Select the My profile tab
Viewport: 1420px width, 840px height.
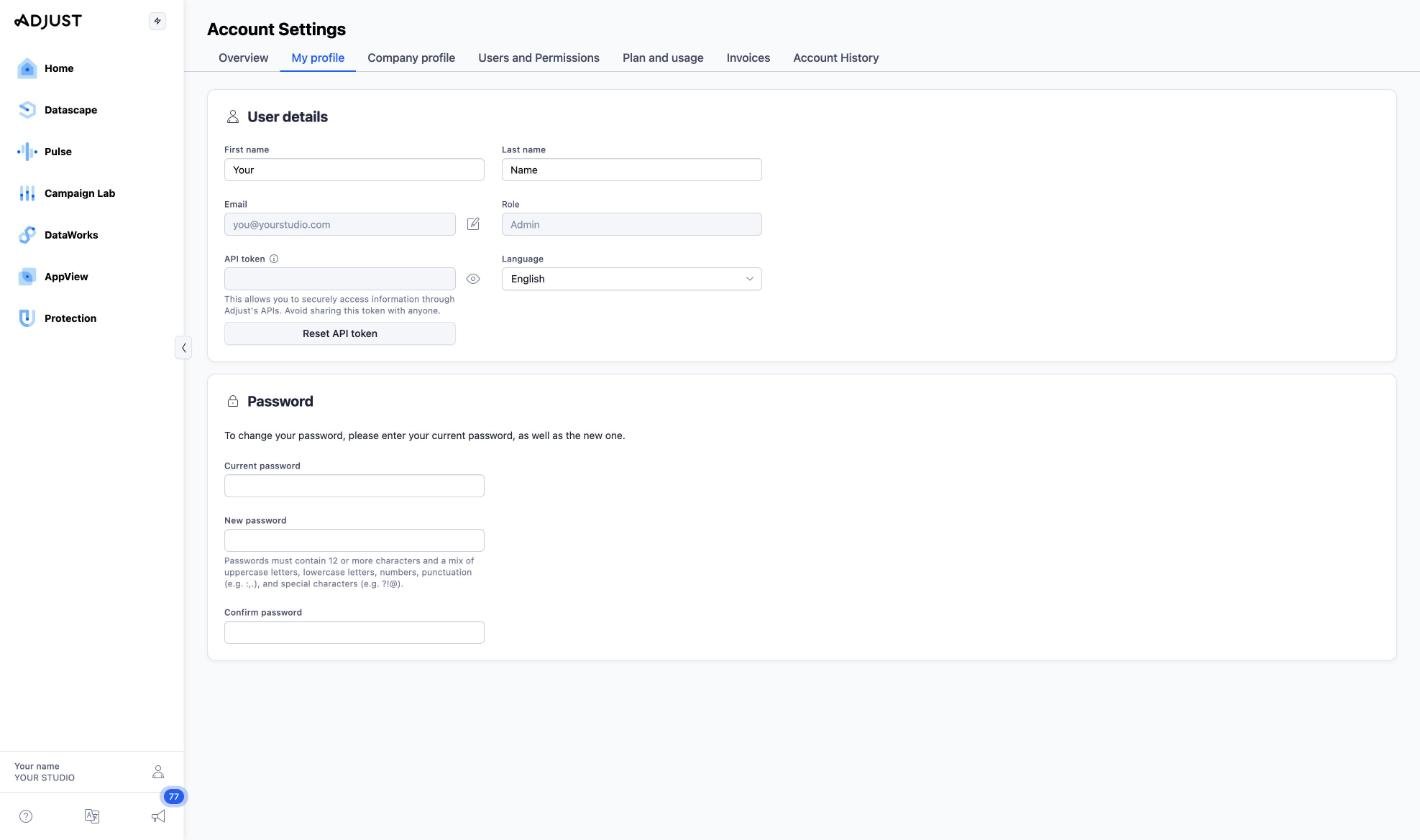318,58
